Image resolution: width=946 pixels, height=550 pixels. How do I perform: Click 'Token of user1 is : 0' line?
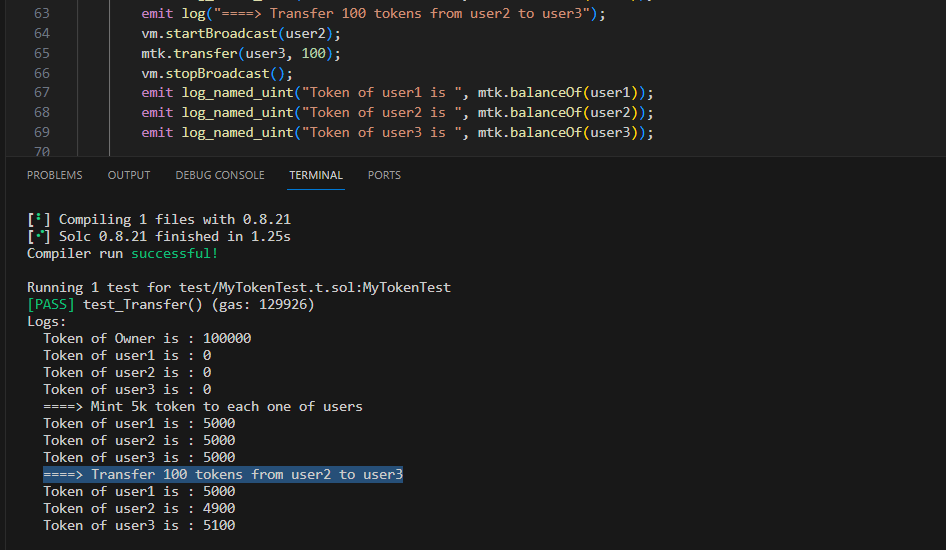click(127, 355)
